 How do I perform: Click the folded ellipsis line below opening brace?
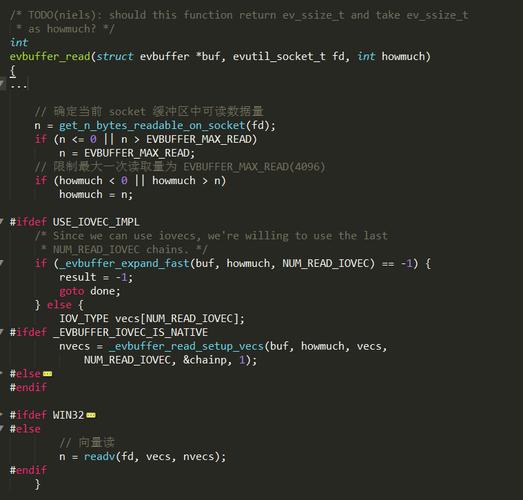19,84
